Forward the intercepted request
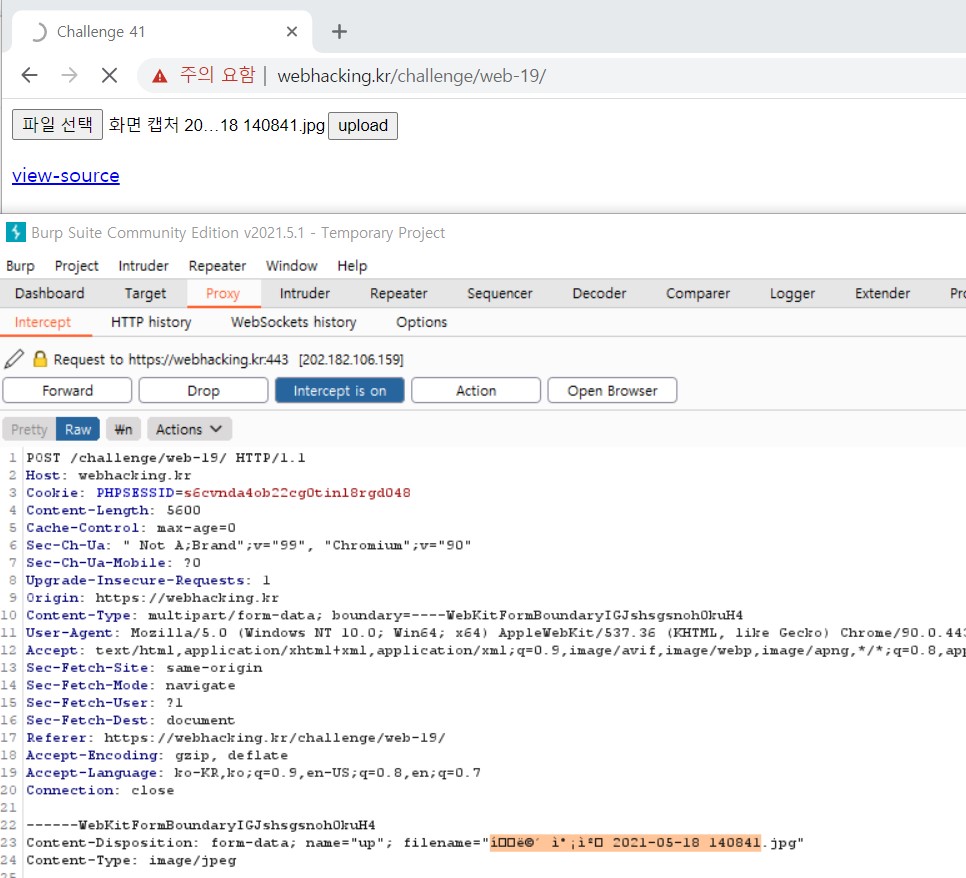The height and width of the screenshot is (878, 966). [67, 391]
